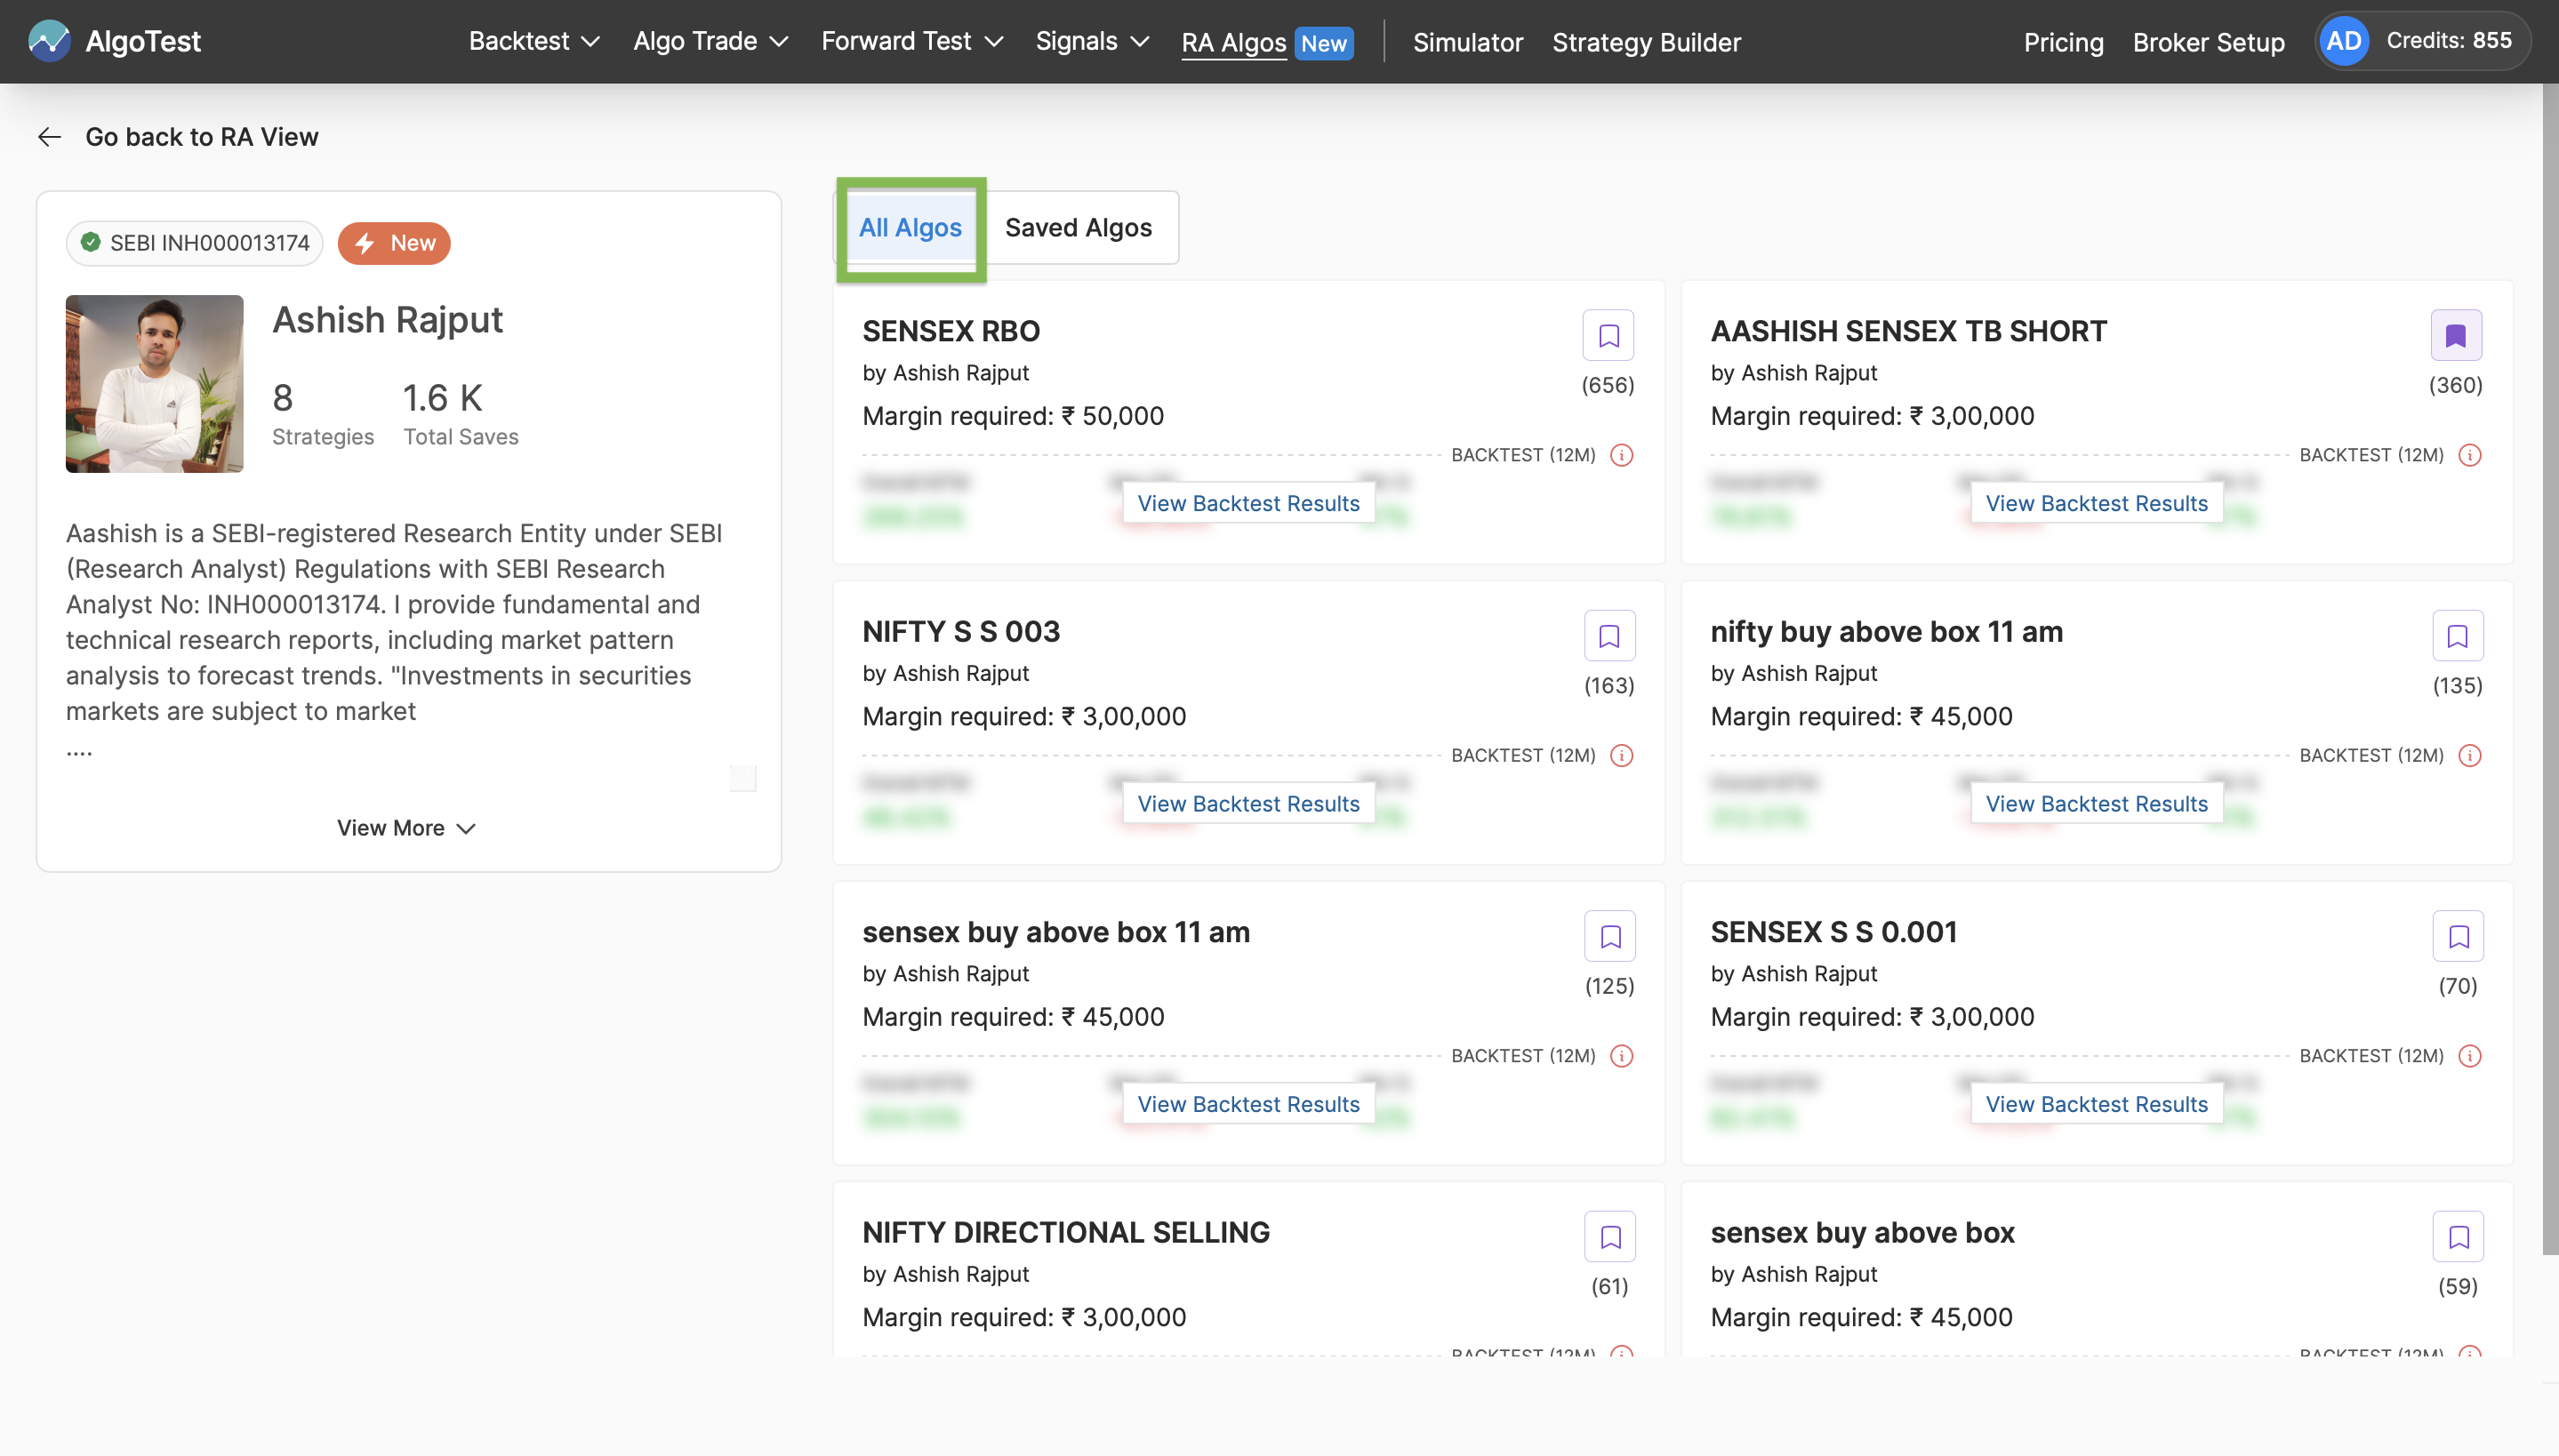Expand the Algo Trade dropdown menu

click(x=711, y=41)
